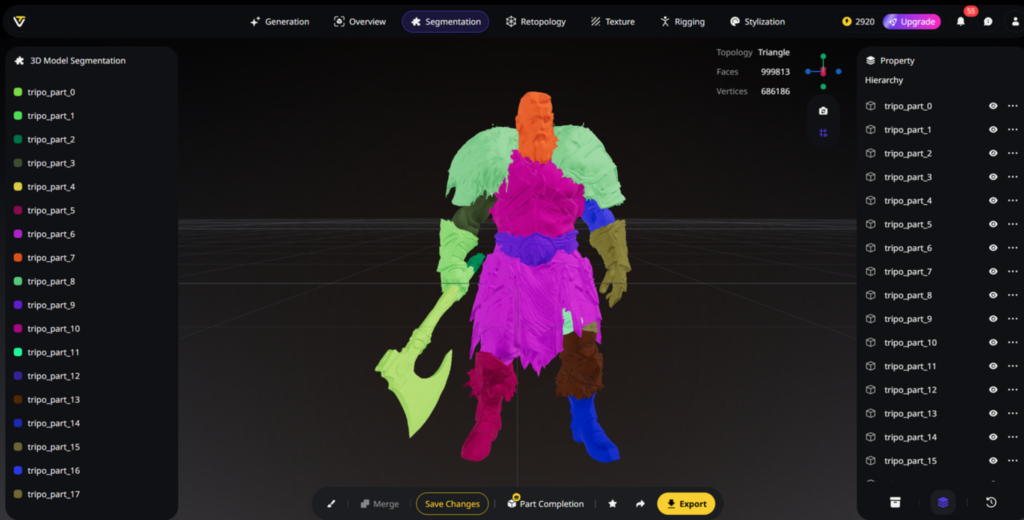Viewport: 1024px width, 520px height.
Task: Open the archive box icon
Action: (x=895, y=502)
